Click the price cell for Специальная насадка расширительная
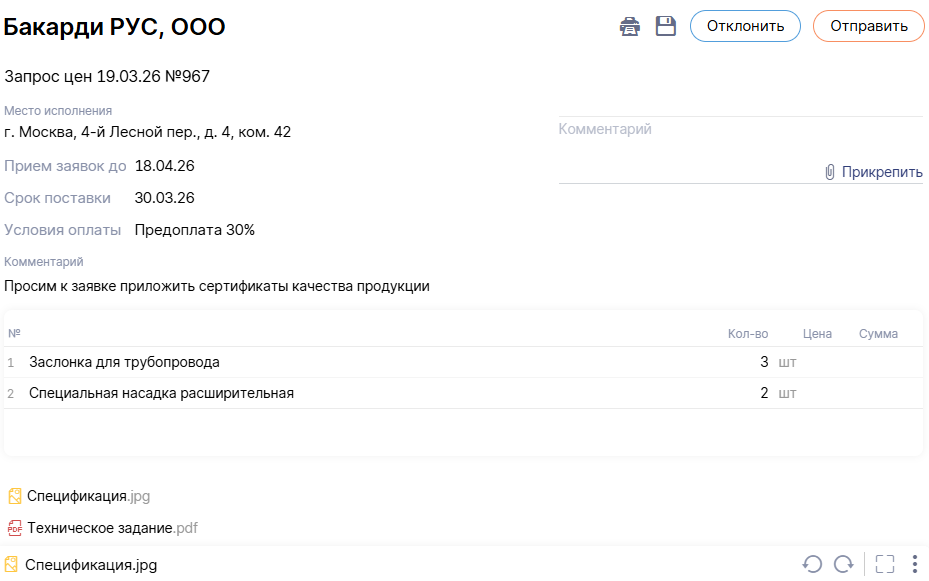929x581 pixels. point(817,393)
